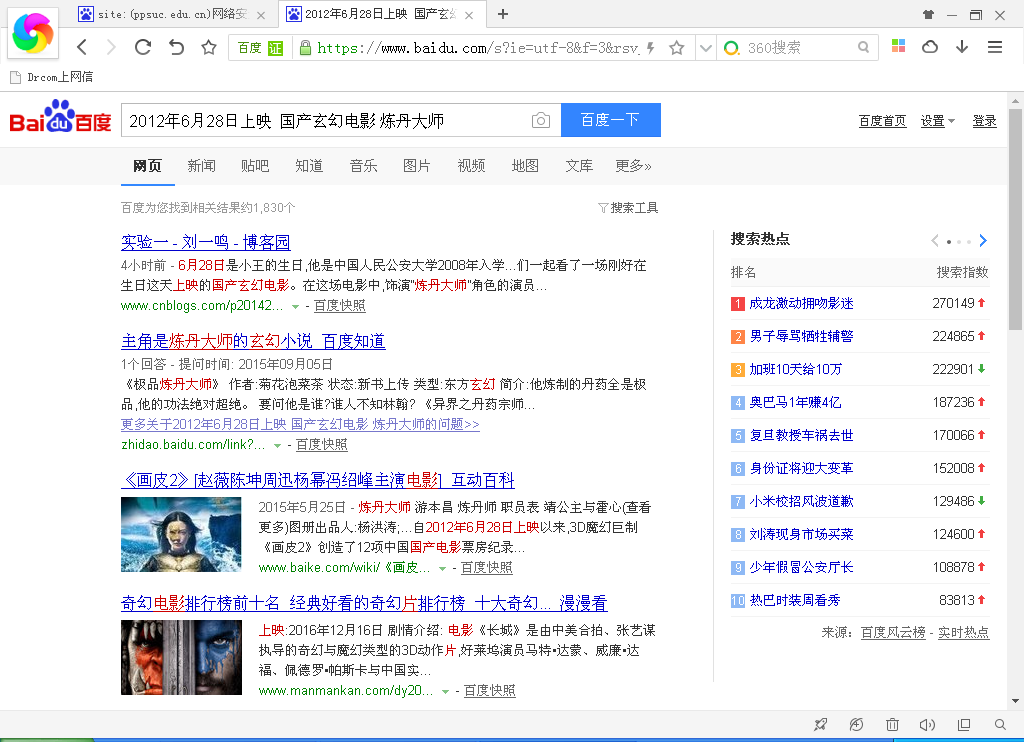1024x742 pixels.
Task: Click the ad-block icon in the status bar
Action: pos(856,724)
